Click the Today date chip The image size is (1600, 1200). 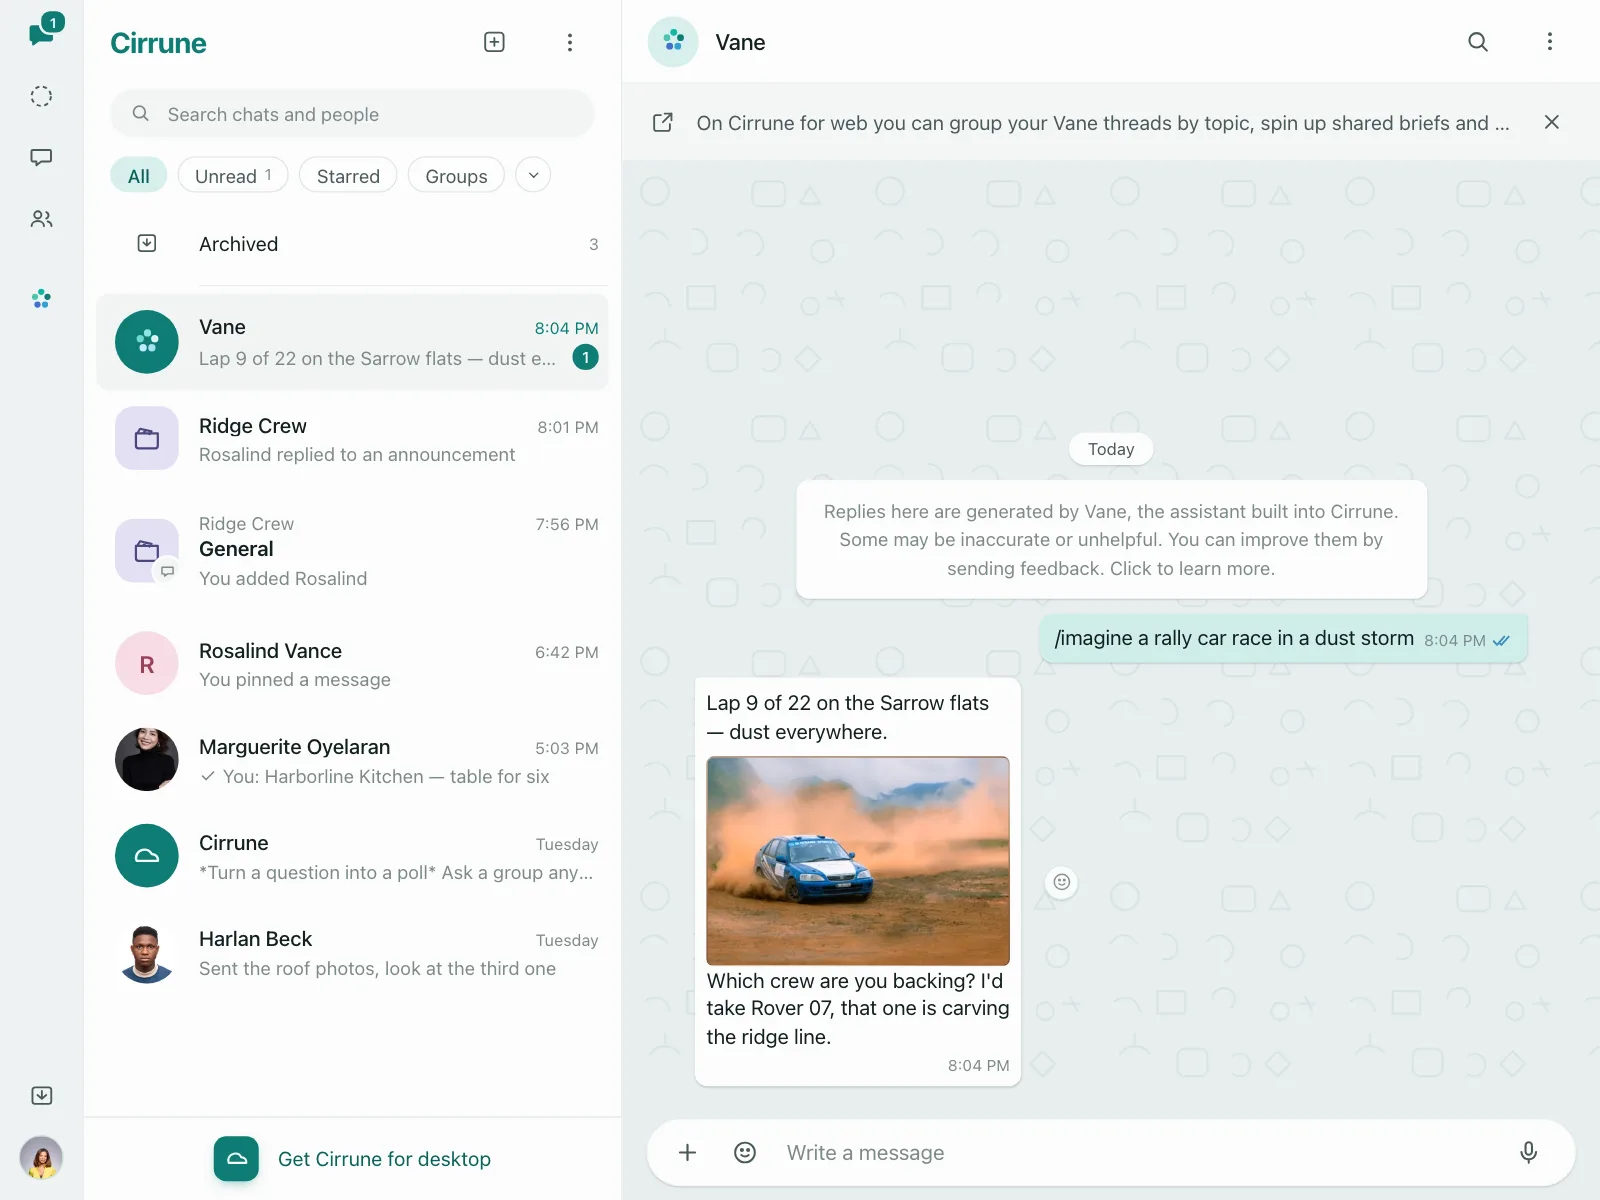[x=1111, y=449]
